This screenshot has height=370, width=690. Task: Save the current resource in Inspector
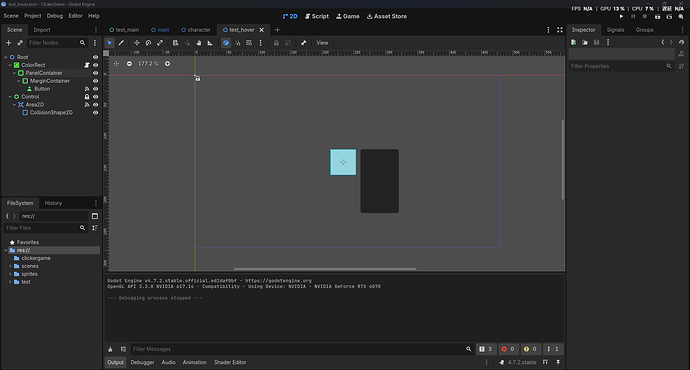(x=596, y=42)
